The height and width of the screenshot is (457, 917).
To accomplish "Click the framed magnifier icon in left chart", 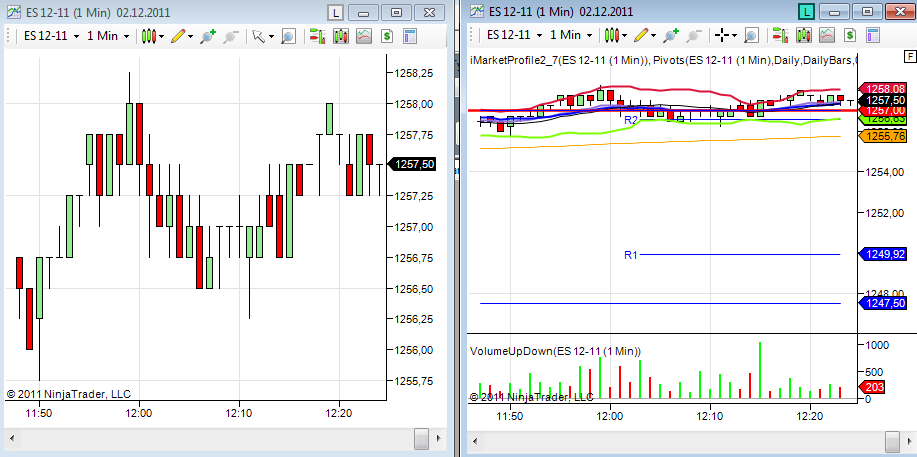I will click(x=288, y=36).
